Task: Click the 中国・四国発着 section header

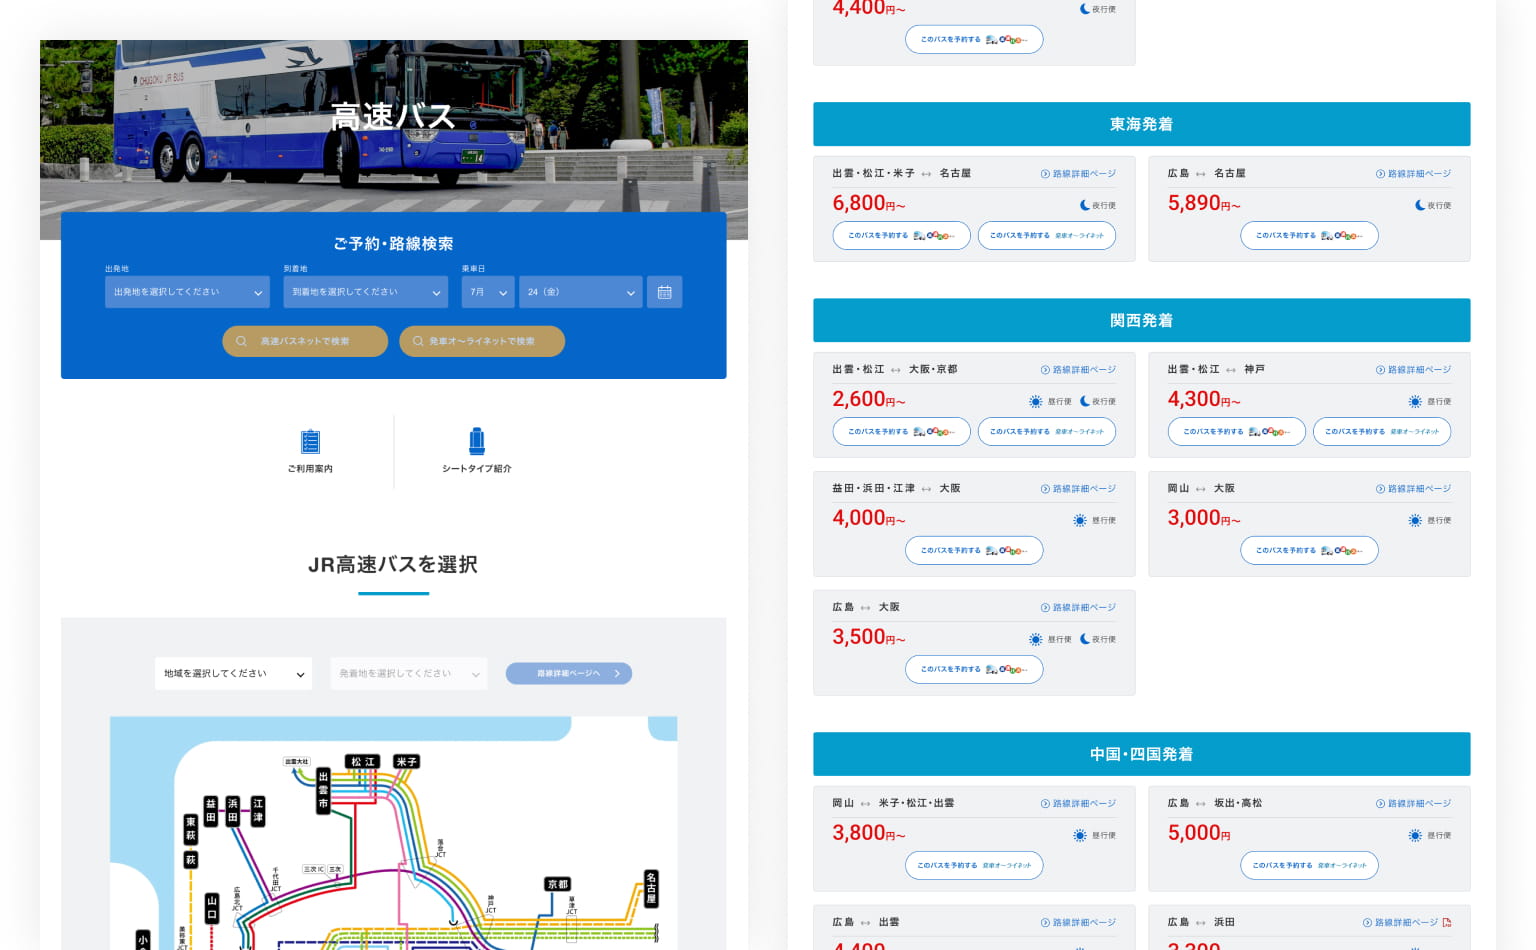Action: click(1141, 754)
